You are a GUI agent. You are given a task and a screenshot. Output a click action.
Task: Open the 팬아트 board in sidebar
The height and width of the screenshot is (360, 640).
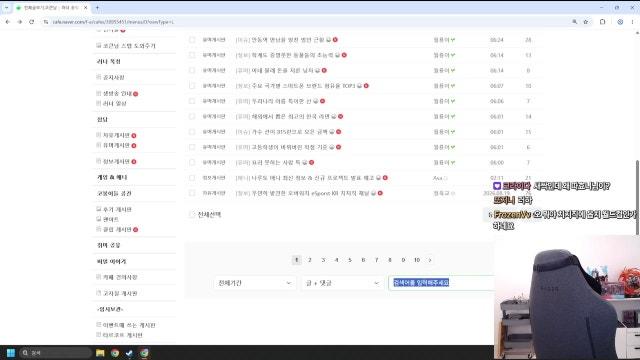pos(111,219)
